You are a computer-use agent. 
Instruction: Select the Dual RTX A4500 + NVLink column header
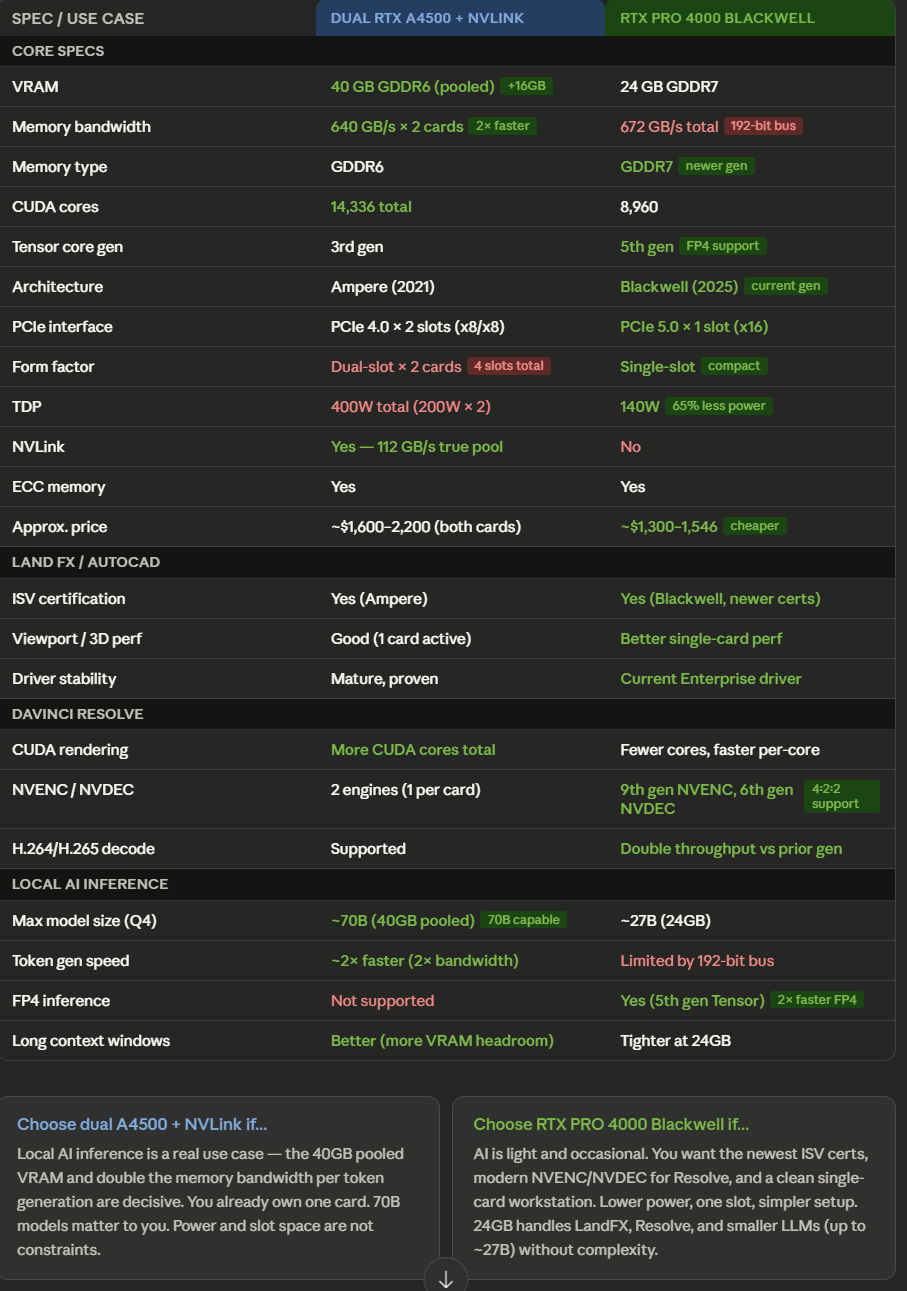[427, 18]
